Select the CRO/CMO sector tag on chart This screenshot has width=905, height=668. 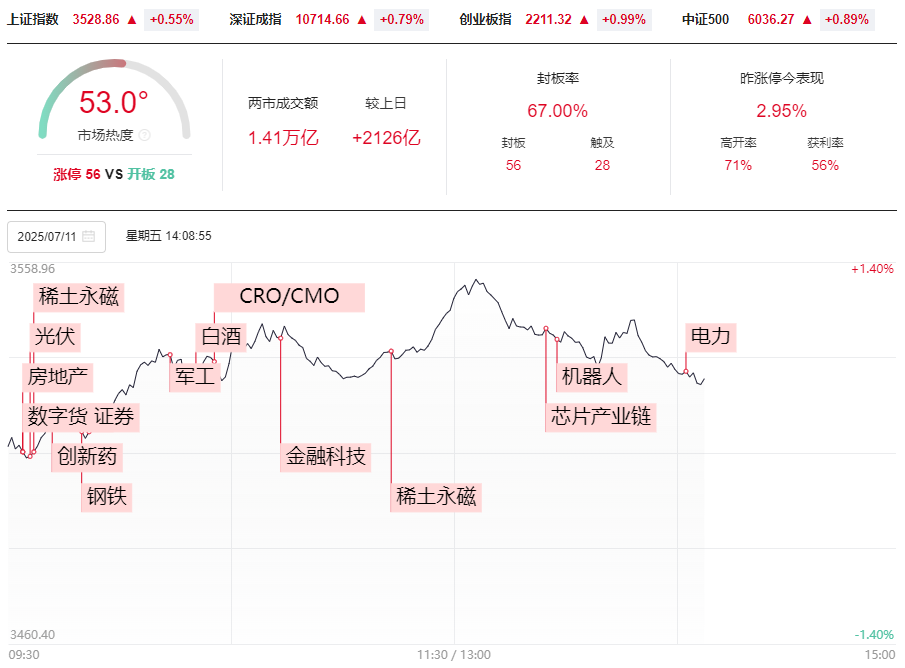pos(289,297)
